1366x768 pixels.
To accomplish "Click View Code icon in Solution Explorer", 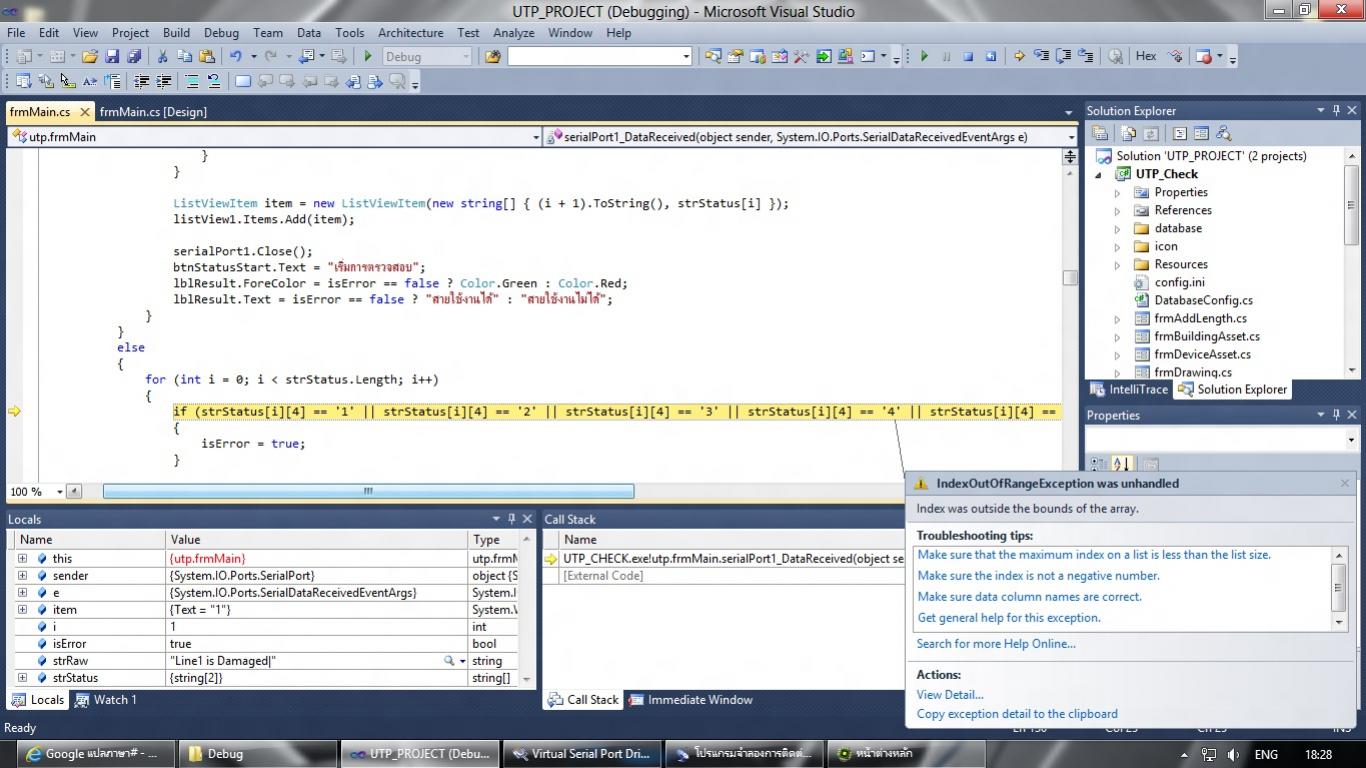I will click(1179, 133).
